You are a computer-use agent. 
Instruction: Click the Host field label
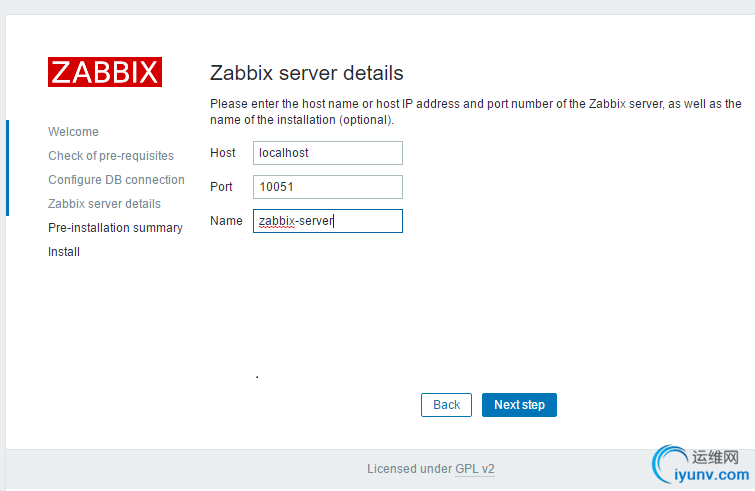click(222, 153)
